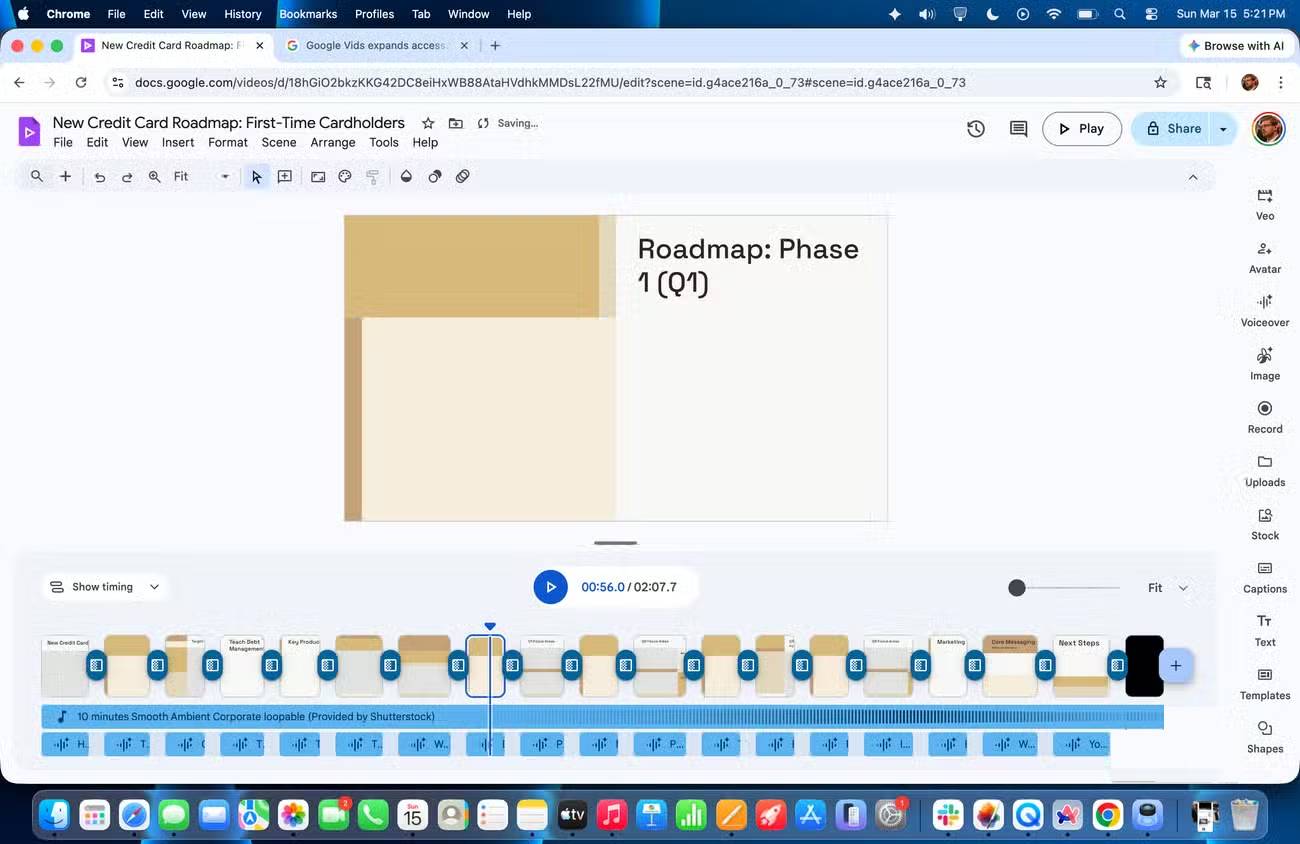Open the Captions panel
Viewport: 1300px width, 844px height.
(1264, 577)
